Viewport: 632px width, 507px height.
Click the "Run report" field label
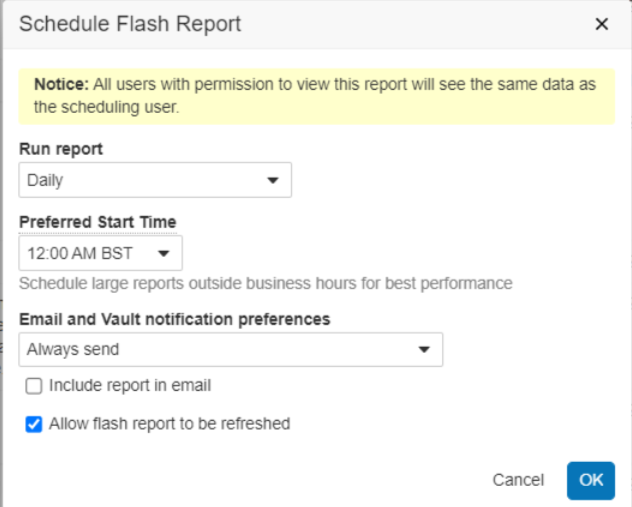pyautogui.click(x=61, y=149)
